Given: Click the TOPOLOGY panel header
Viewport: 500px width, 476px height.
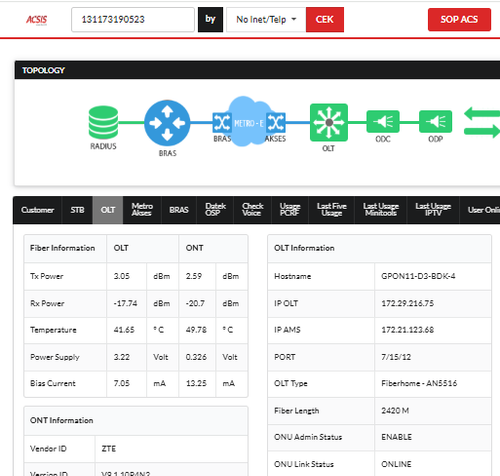Looking at the screenshot, I should pyautogui.click(x=257, y=70).
